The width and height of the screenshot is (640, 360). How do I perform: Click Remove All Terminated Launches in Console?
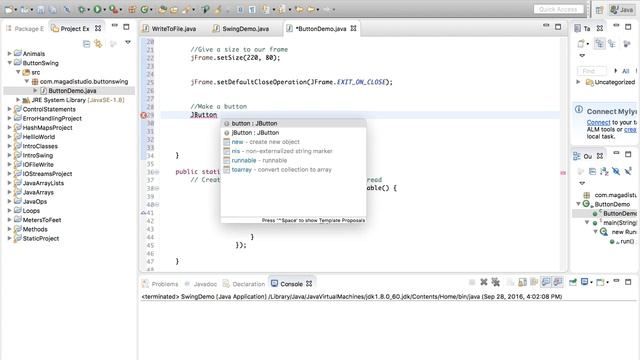pos(496,282)
